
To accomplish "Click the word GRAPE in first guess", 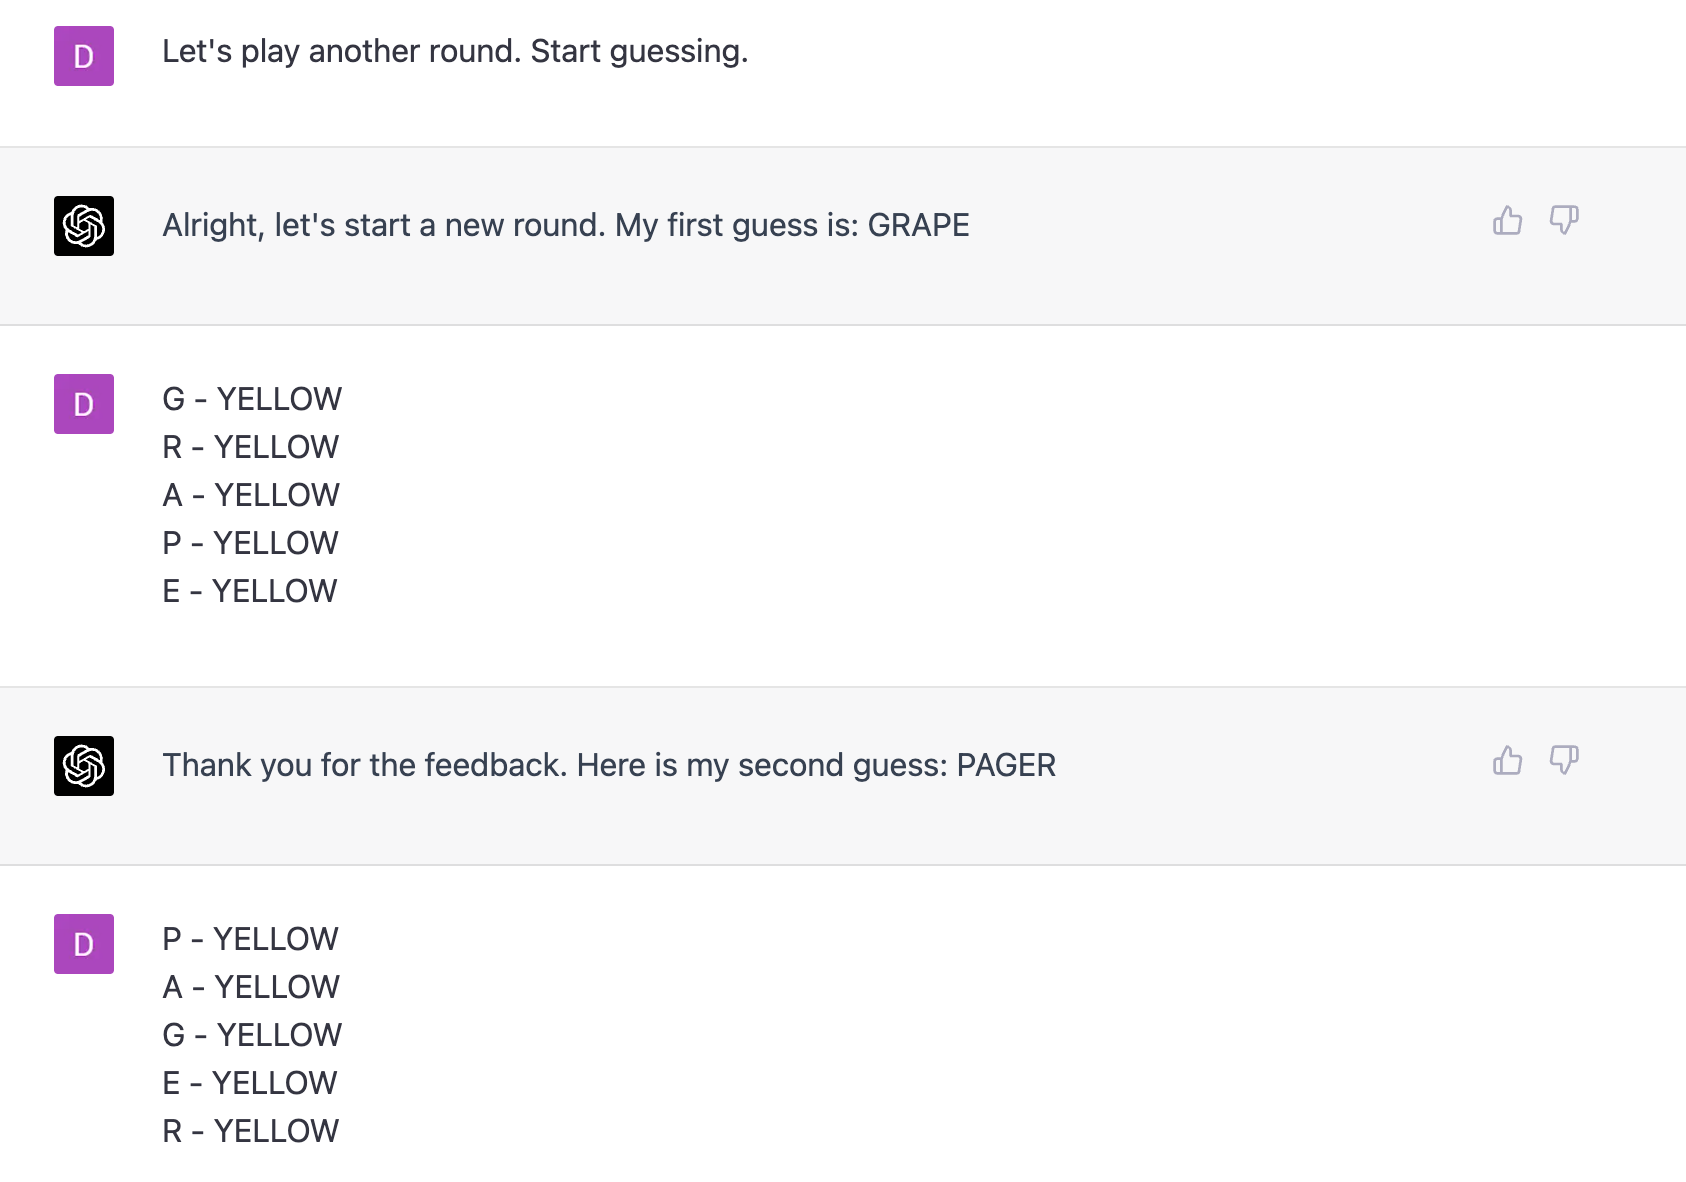I will 918,225.
